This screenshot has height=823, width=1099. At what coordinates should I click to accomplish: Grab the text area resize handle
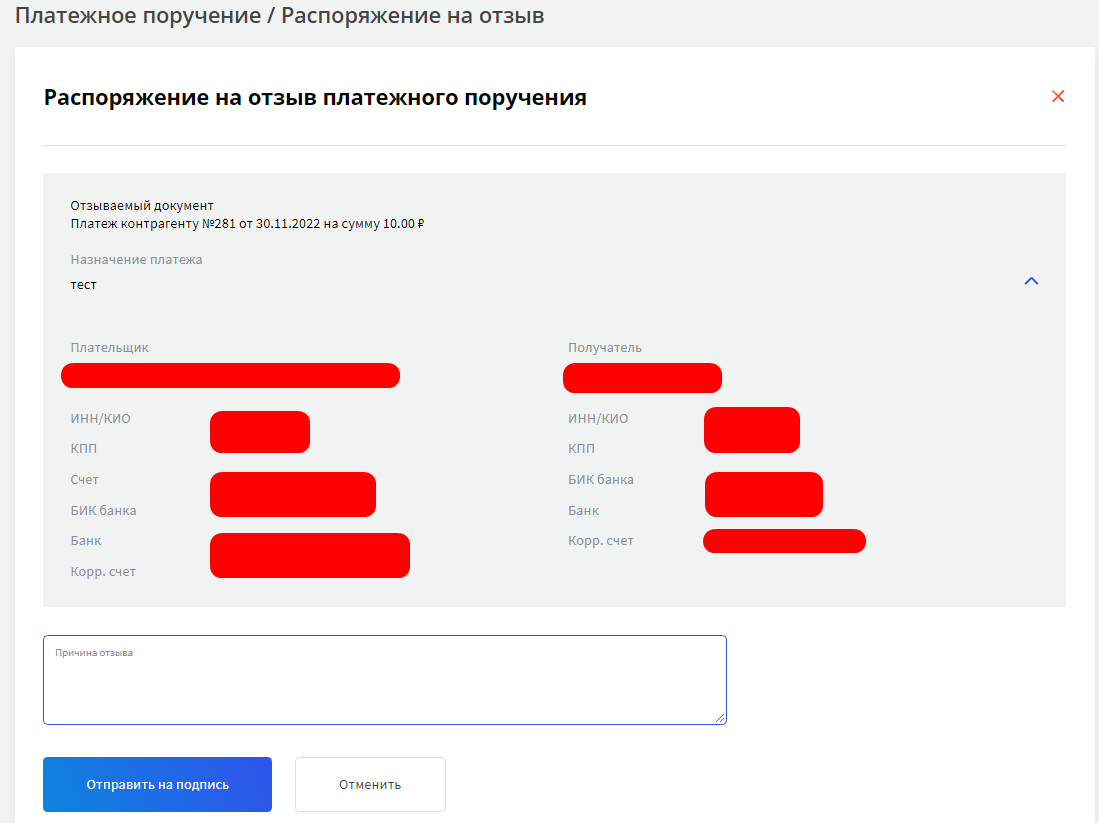[x=720, y=717]
